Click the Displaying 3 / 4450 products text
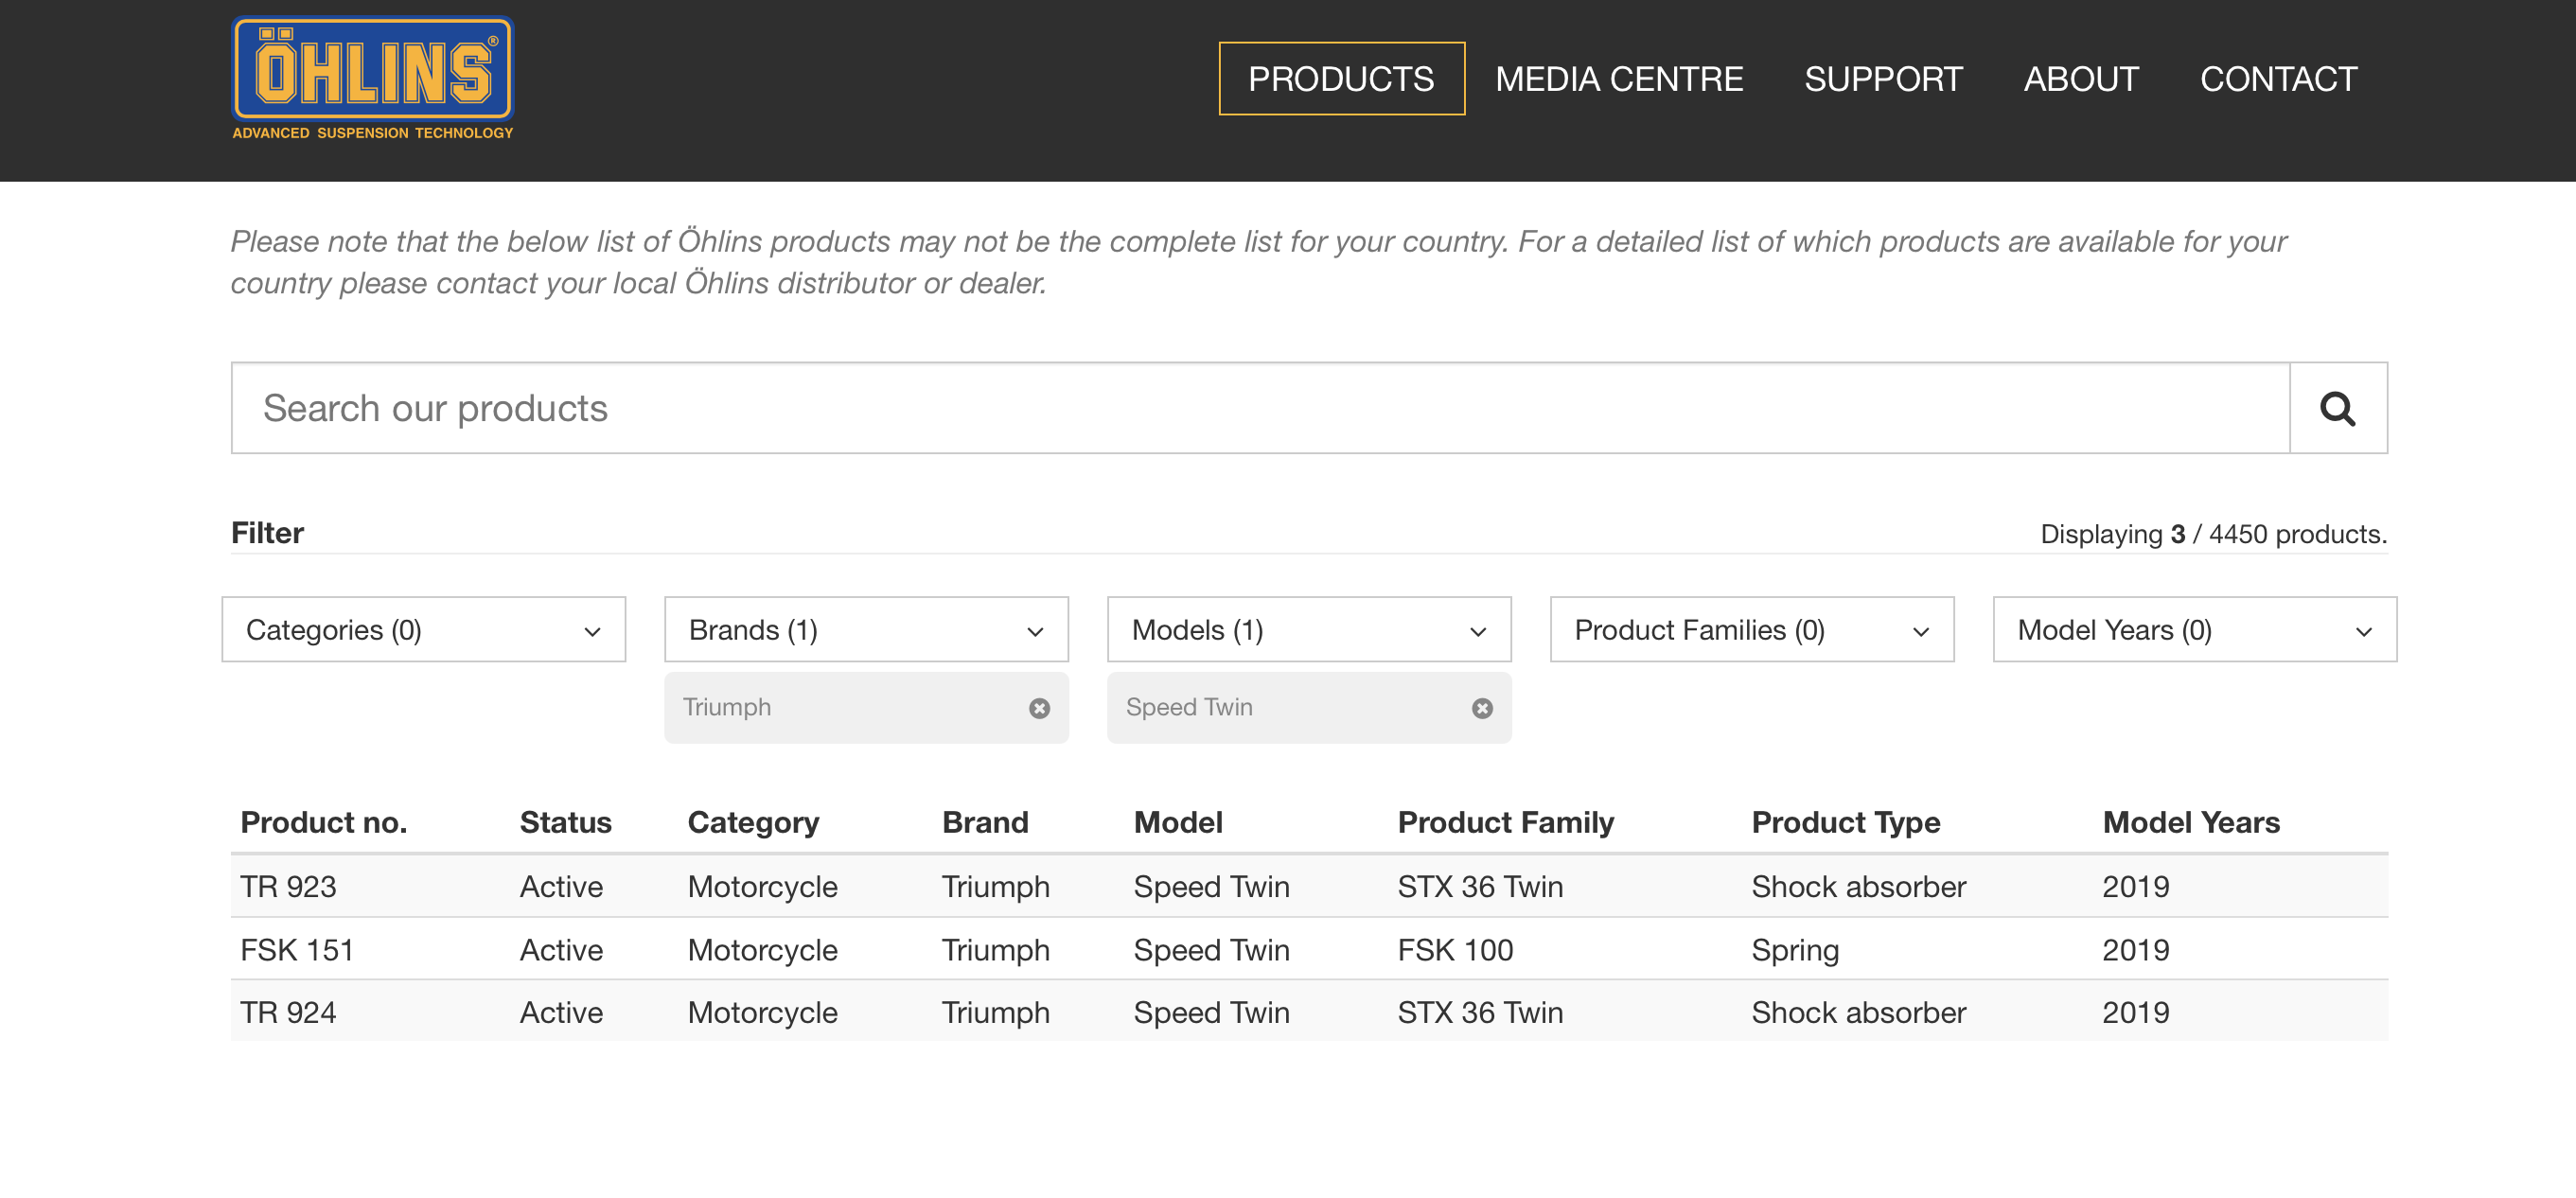Viewport: 2576px width, 1198px height. click(x=2213, y=534)
